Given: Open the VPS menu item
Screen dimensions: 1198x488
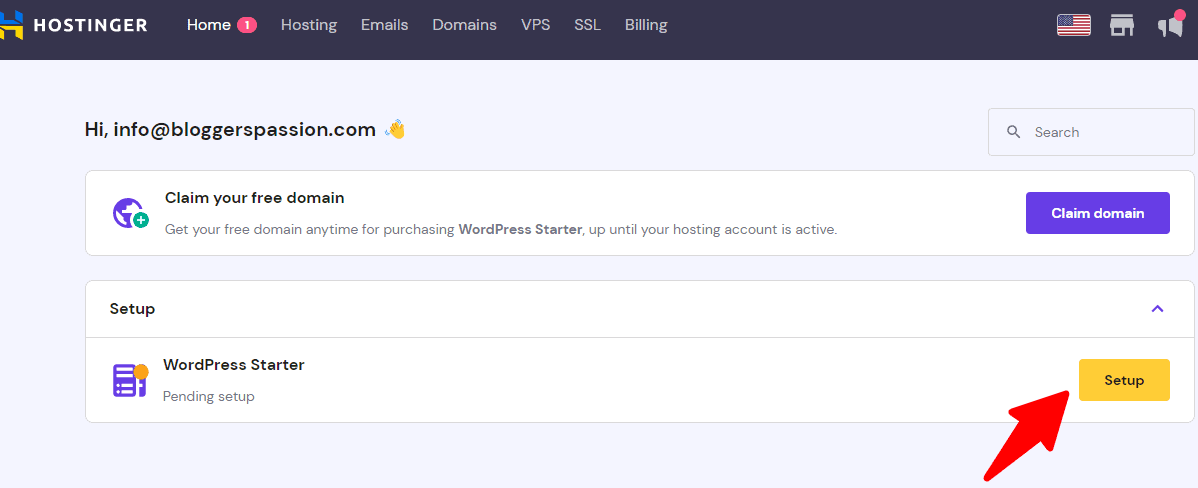Looking at the screenshot, I should pos(535,25).
